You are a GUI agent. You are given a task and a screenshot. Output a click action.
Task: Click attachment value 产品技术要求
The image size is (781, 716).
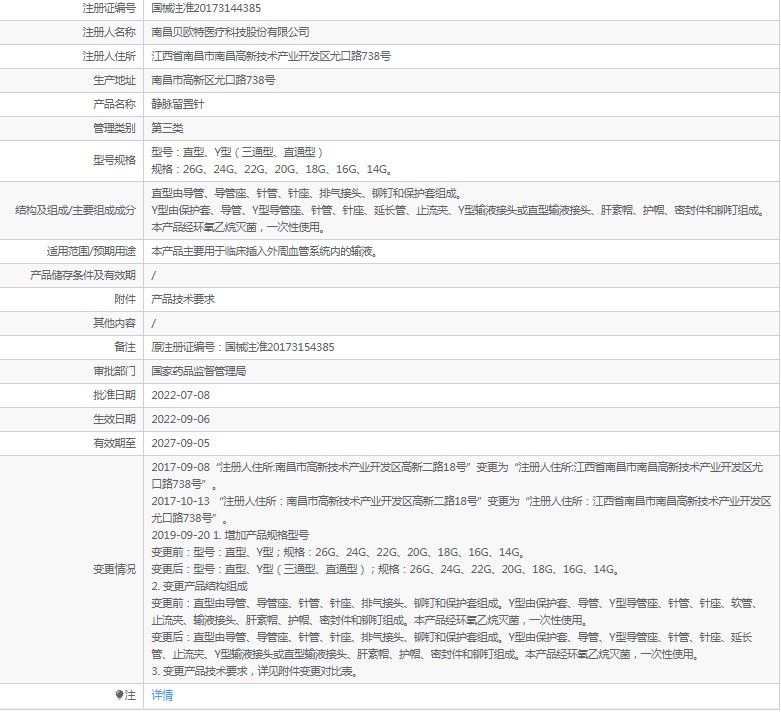point(183,299)
